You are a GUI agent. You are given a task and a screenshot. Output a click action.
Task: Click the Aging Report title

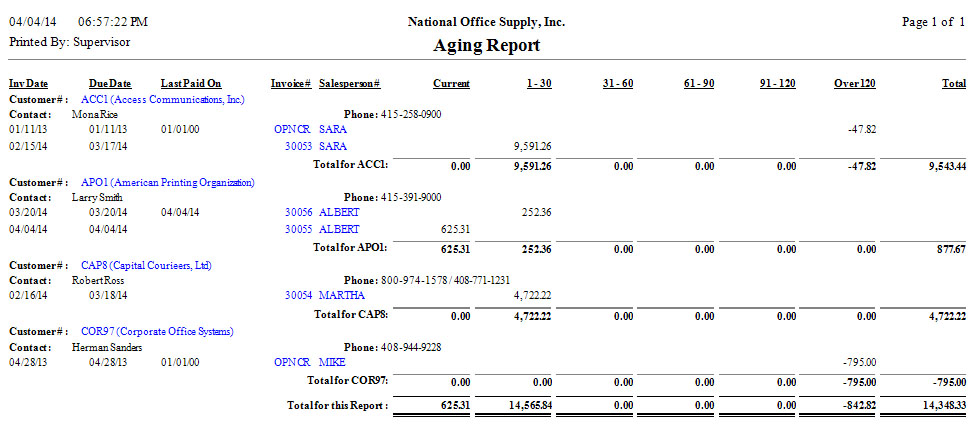[x=487, y=45]
